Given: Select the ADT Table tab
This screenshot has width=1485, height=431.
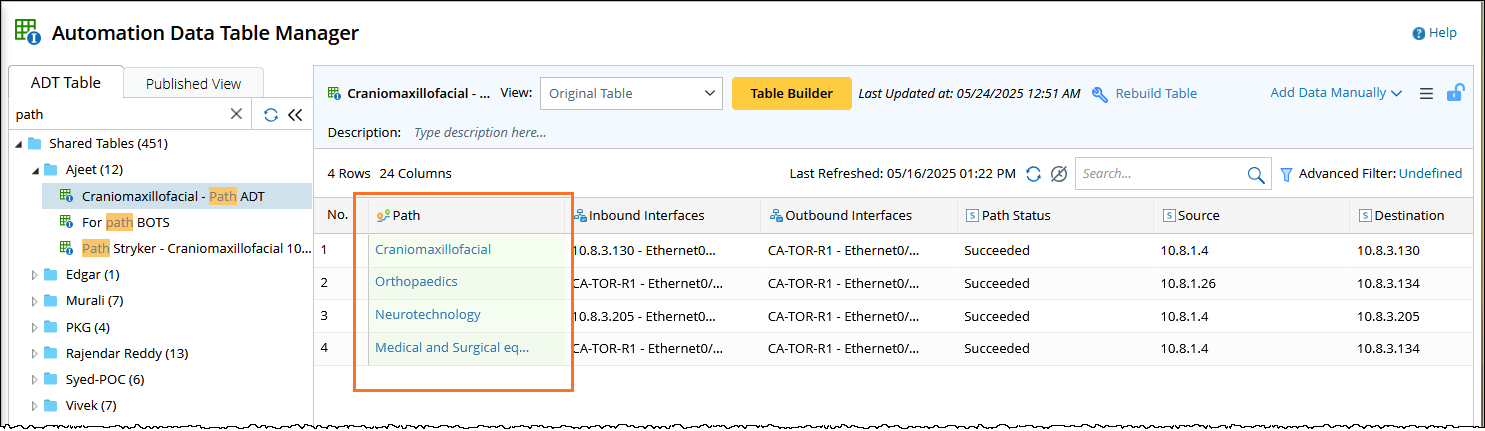Looking at the screenshot, I should tap(66, 83).
